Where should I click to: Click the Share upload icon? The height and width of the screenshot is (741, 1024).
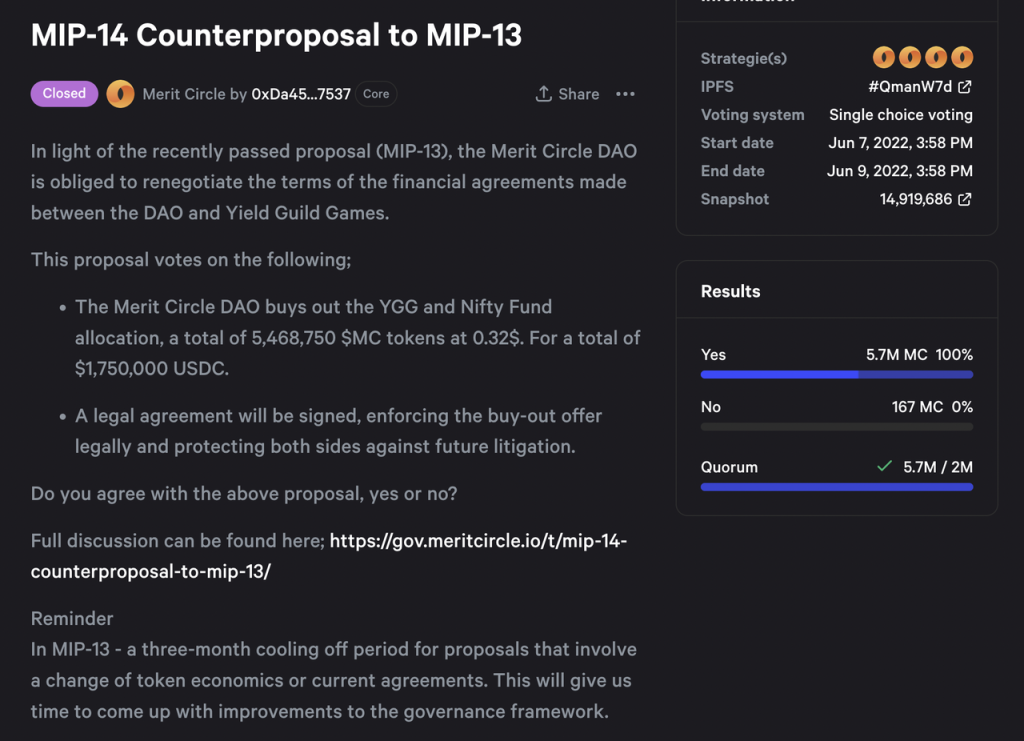[x=544, y=94]
